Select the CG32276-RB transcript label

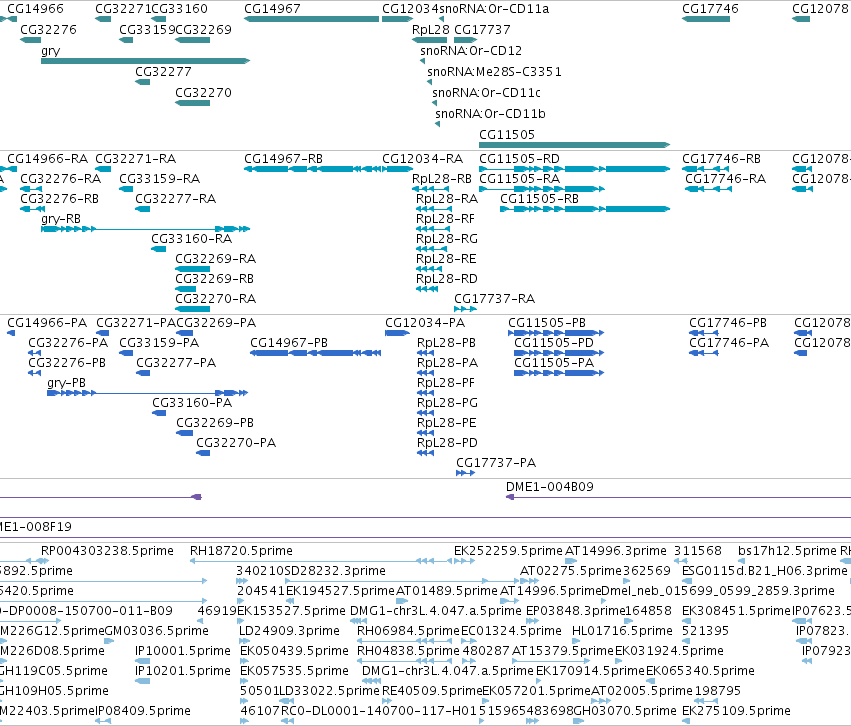tap(60, 199)
